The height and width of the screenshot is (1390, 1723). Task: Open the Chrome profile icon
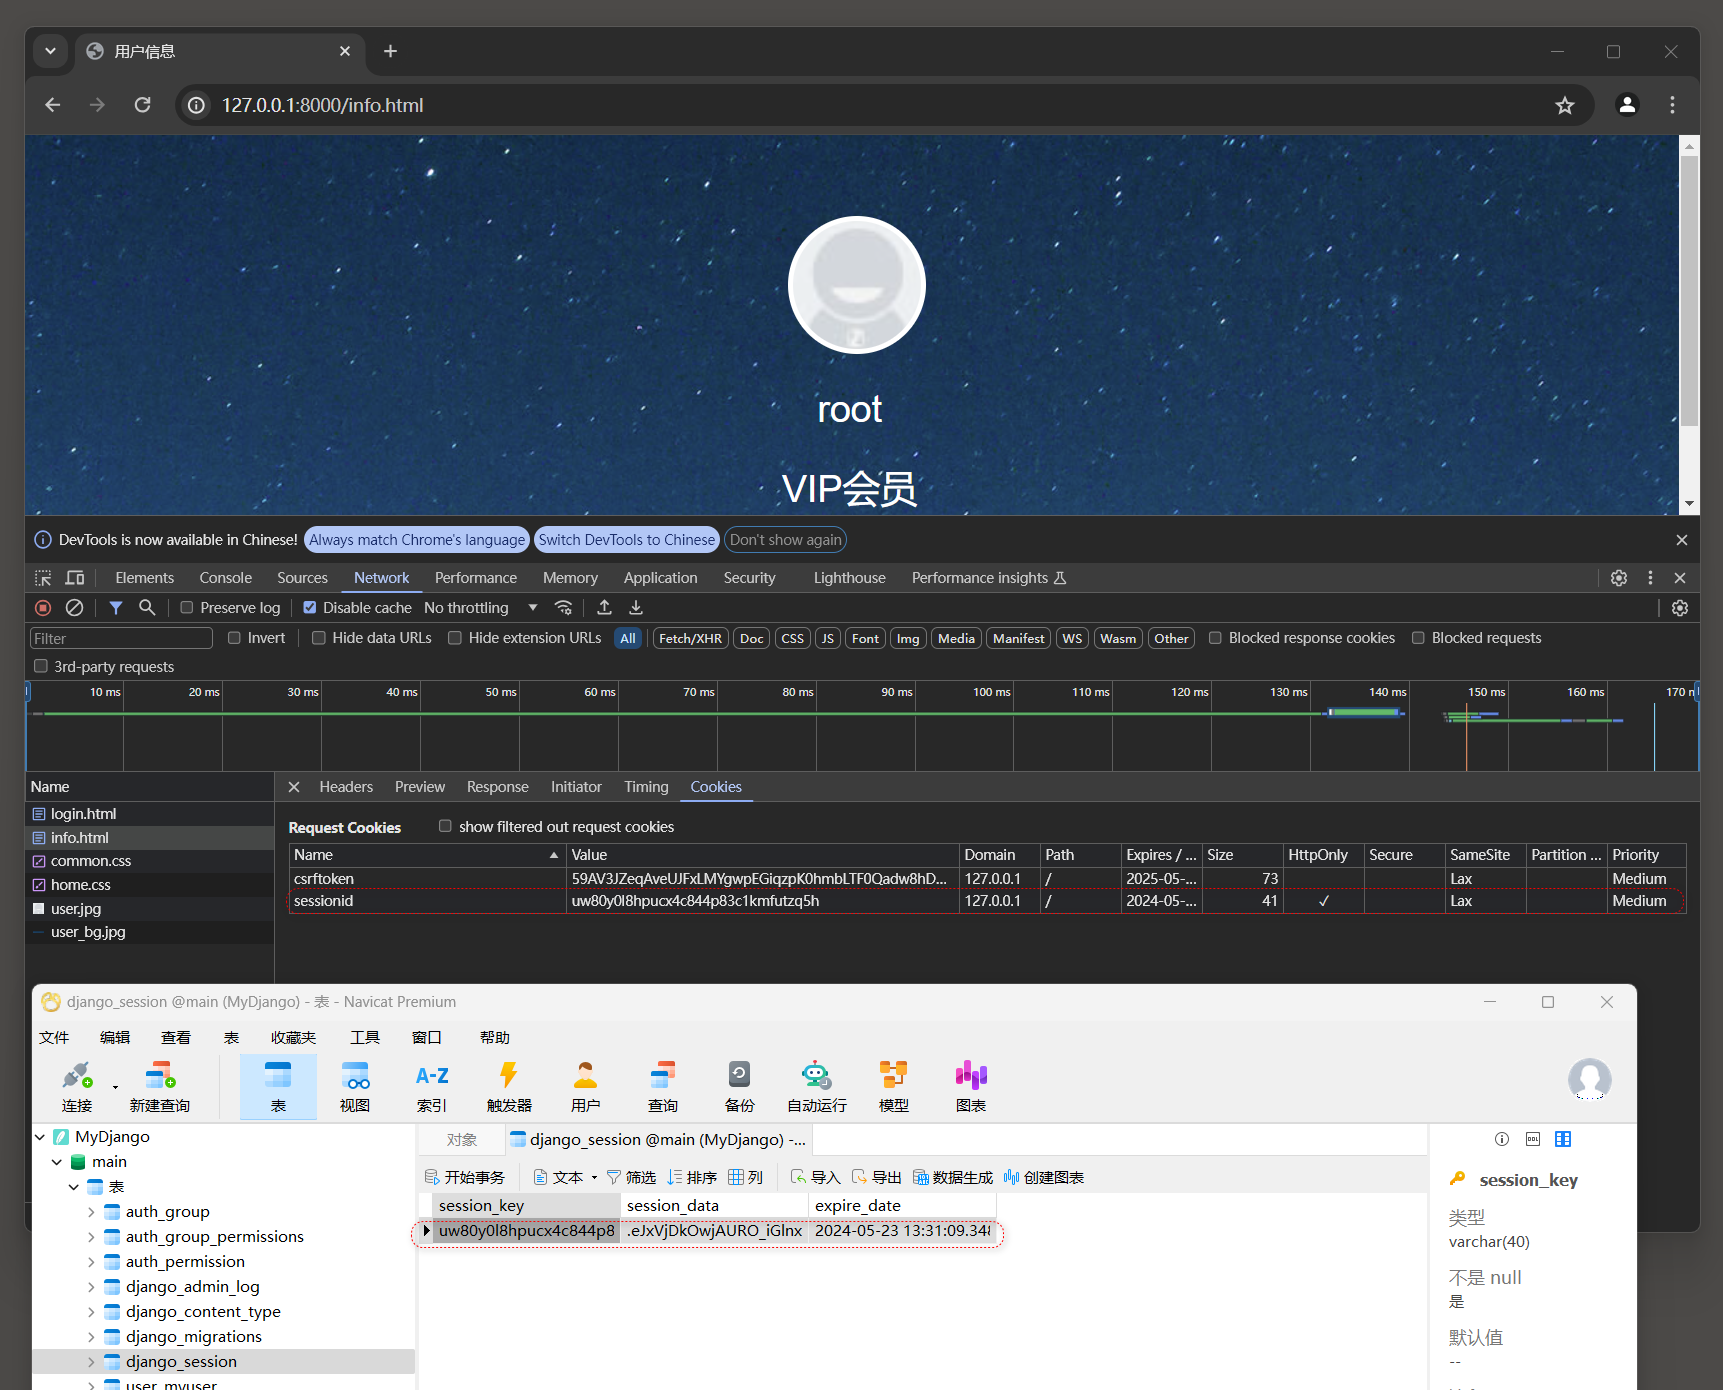tap(1627, 105)
